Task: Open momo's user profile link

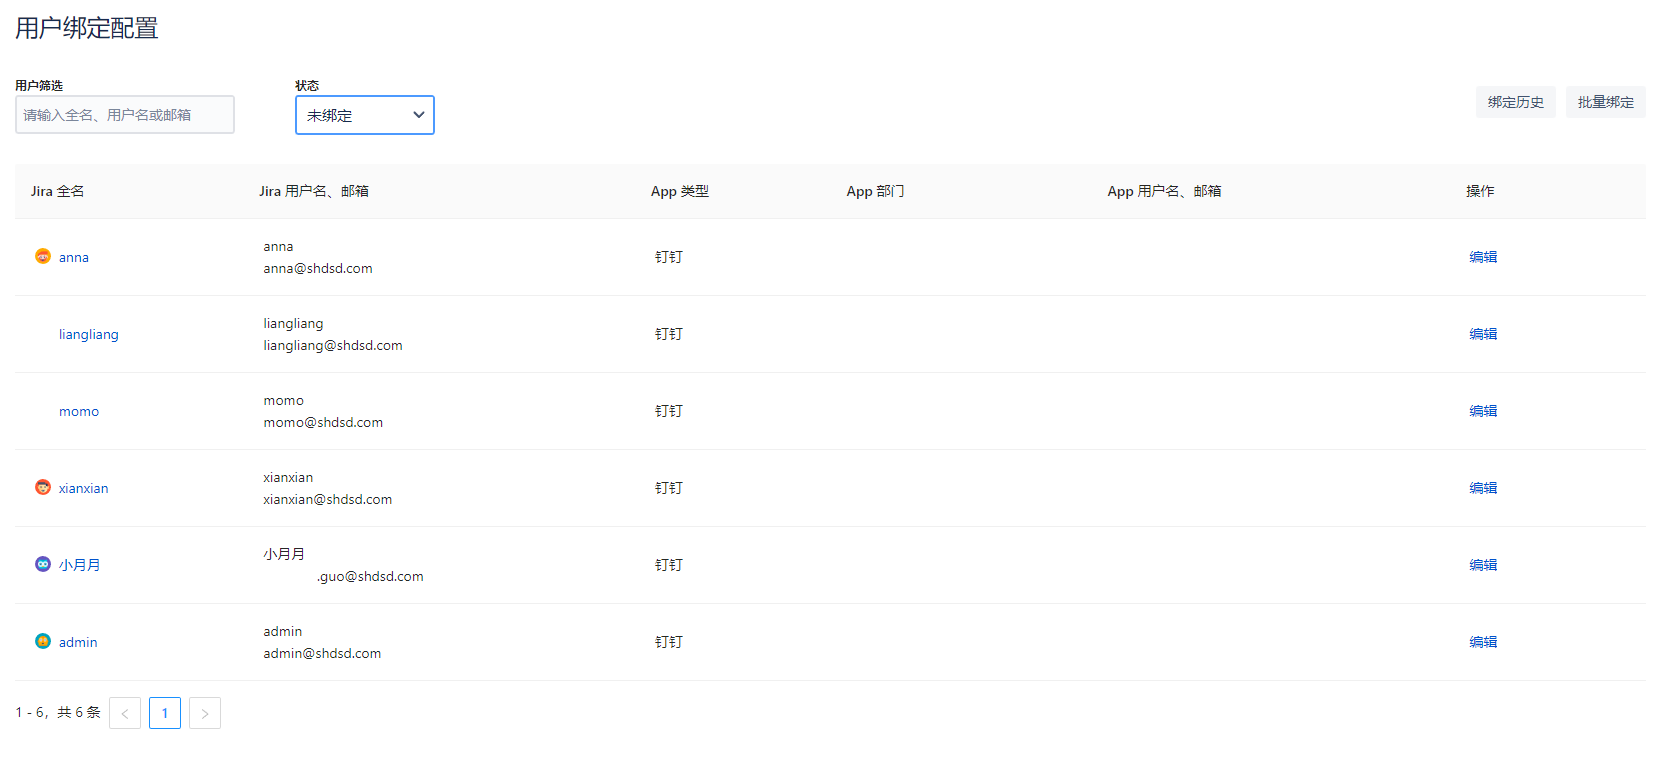Action: pos(79,411)
